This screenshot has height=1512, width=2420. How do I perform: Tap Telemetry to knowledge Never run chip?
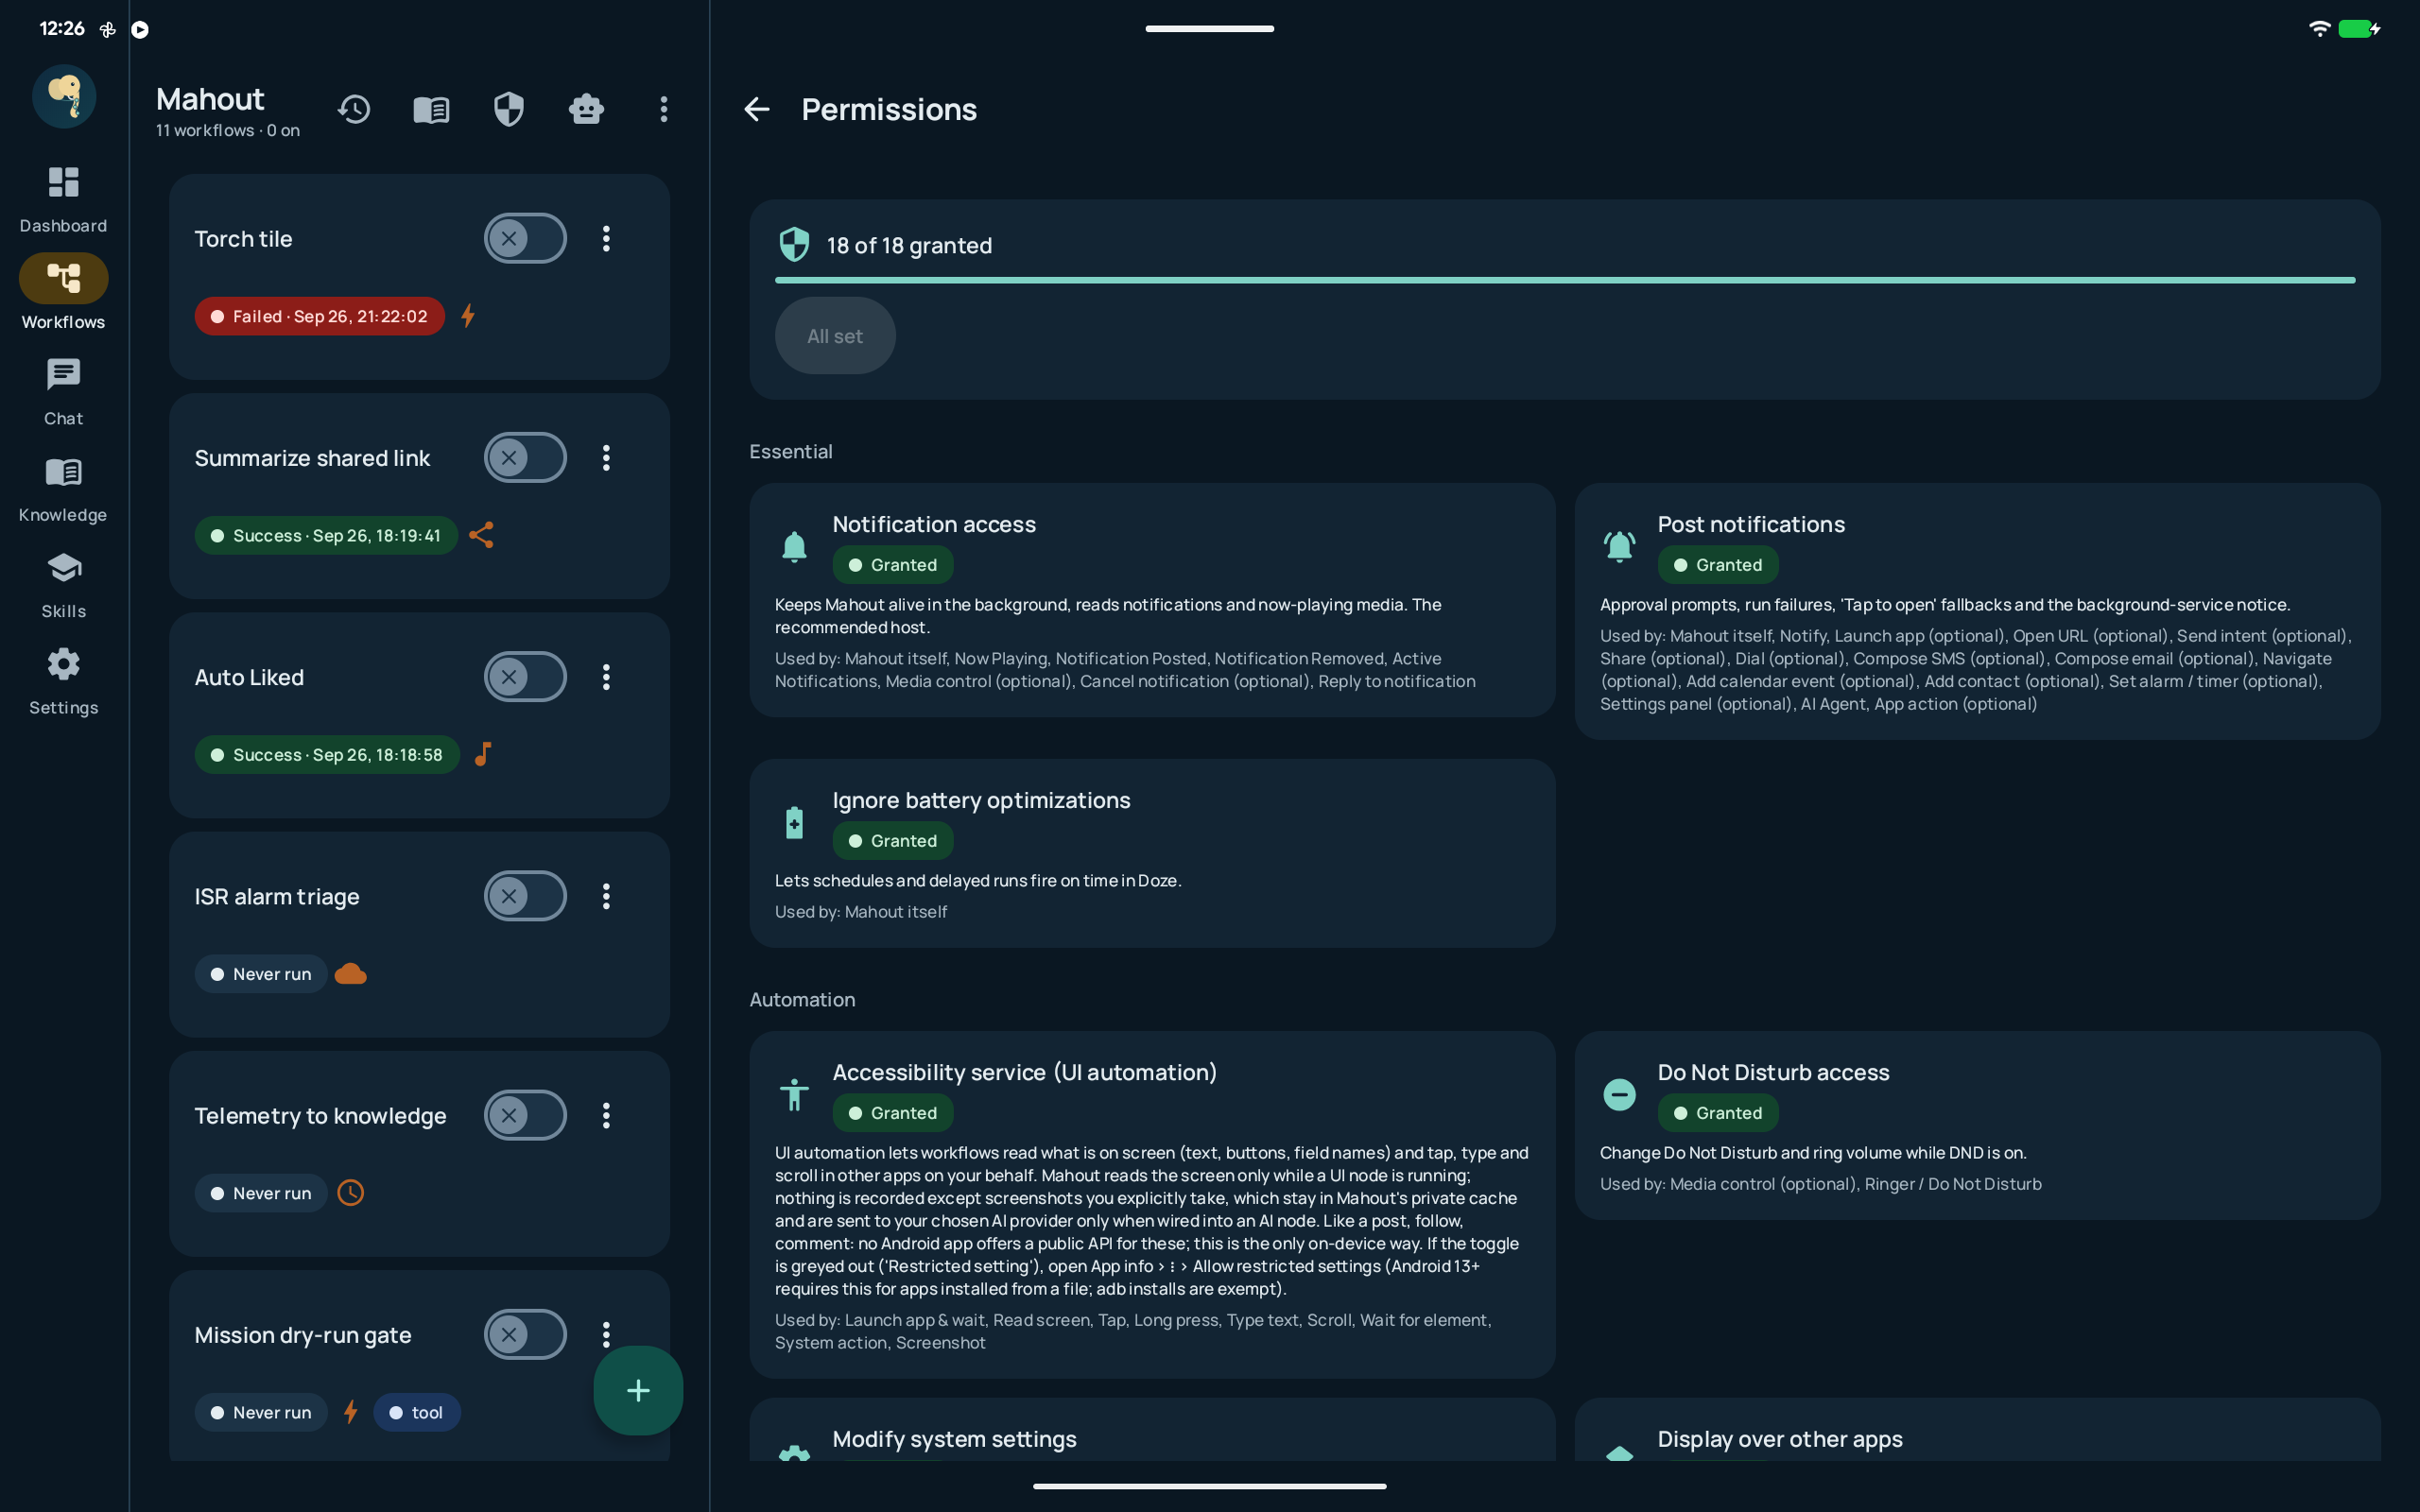pos(261,1193)
